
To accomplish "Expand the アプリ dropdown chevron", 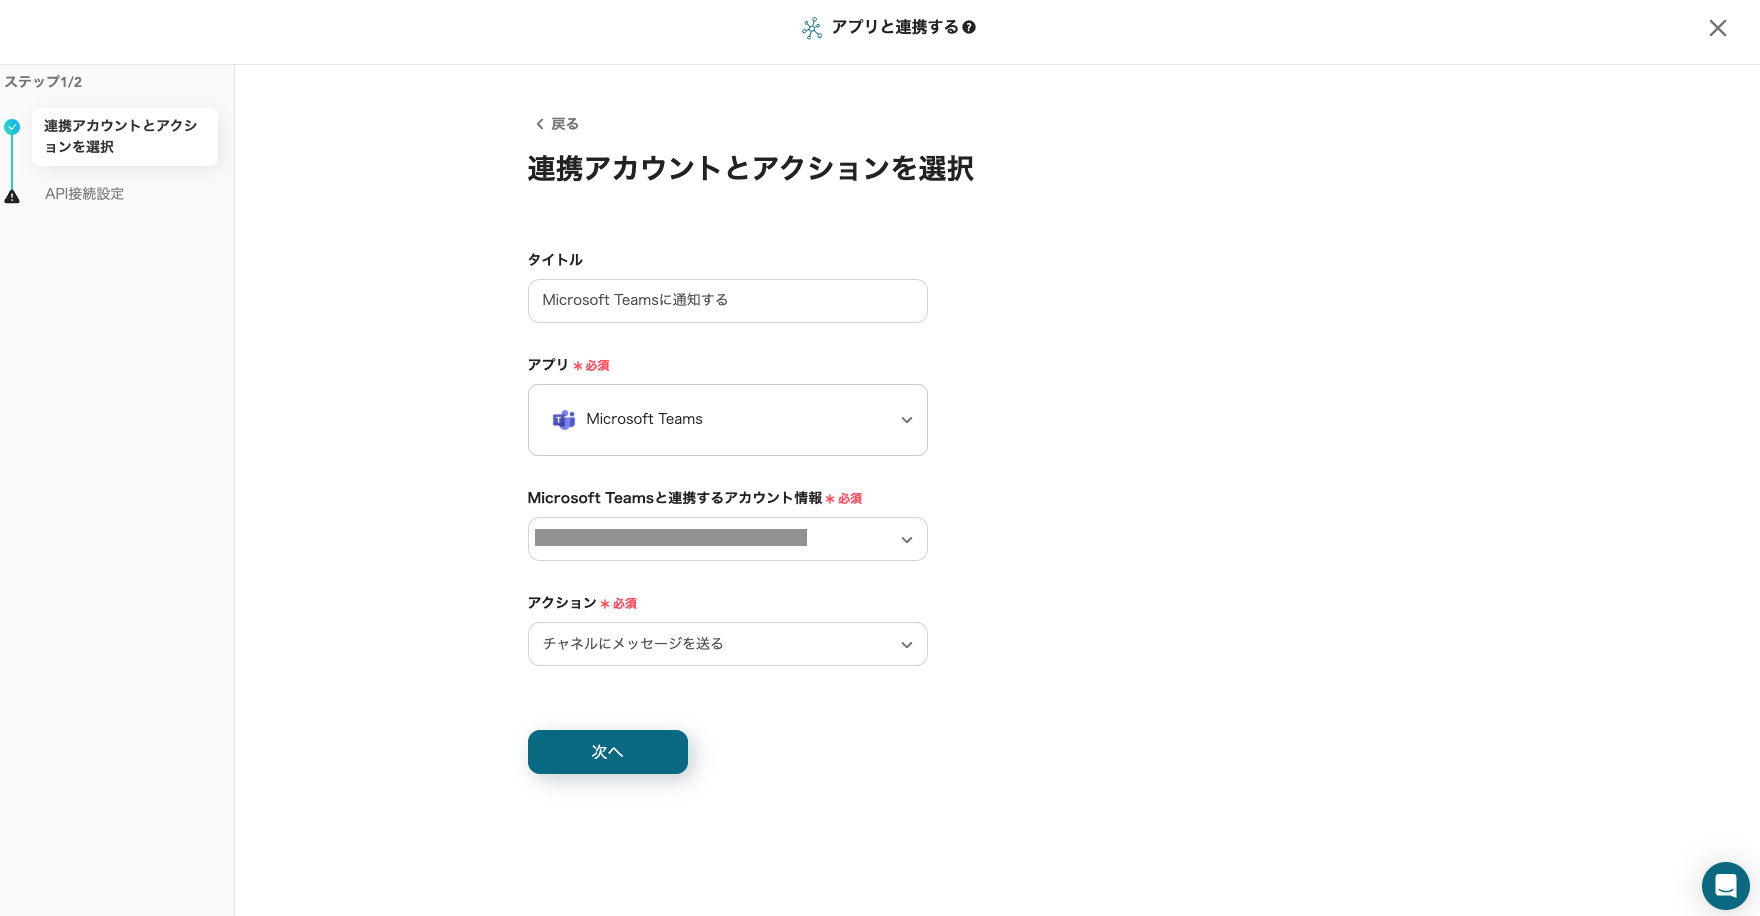I will tap(906, 420).
